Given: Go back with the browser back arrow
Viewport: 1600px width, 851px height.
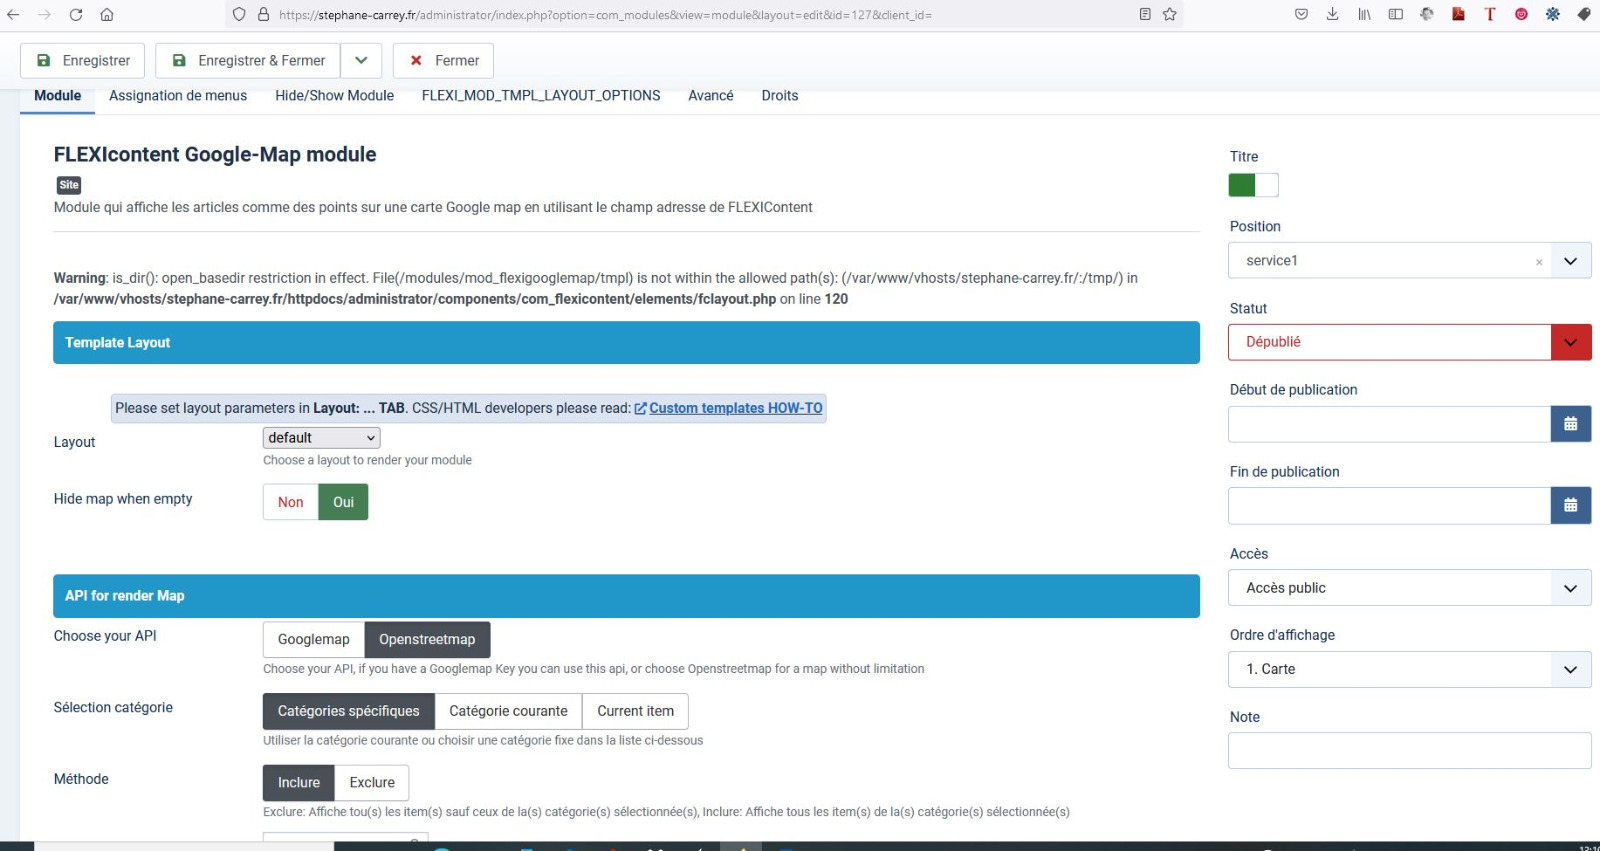Looking at the screenshot, I should pos(13,15).
